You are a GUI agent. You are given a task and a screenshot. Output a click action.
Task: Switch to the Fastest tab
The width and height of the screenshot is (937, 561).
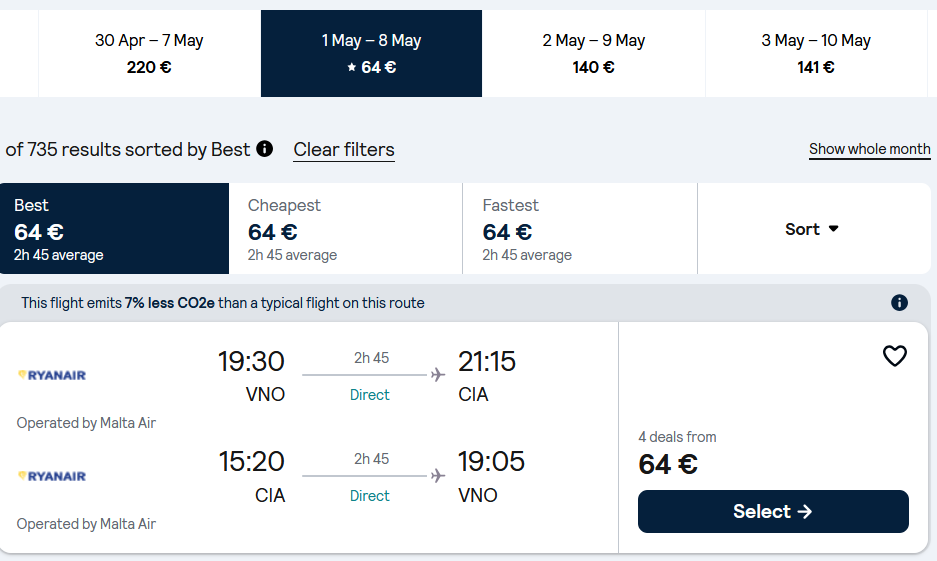[x=579, y=229]
